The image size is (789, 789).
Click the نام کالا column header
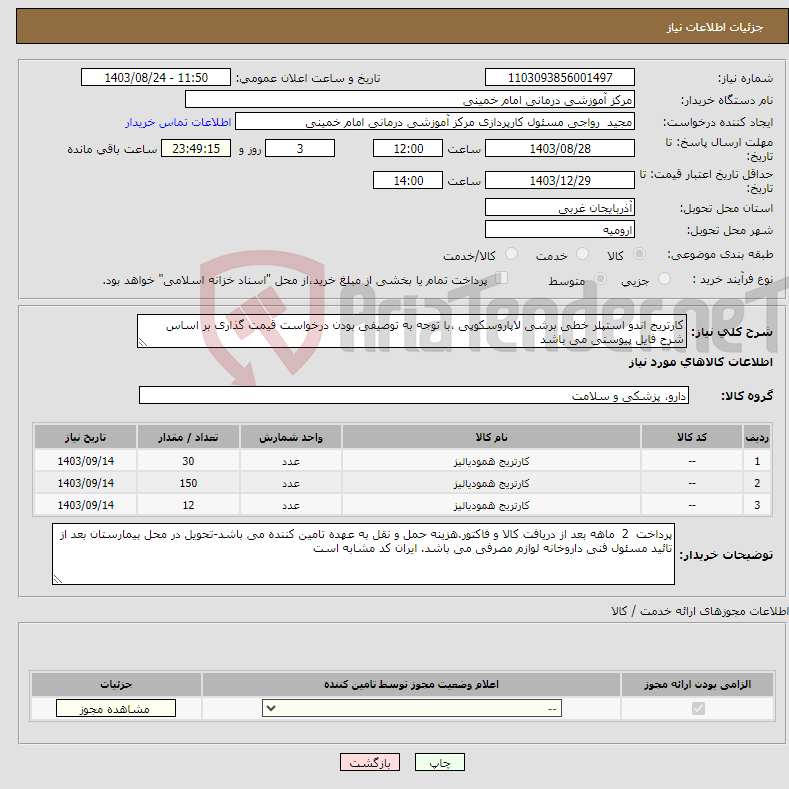tap(491, 437)
